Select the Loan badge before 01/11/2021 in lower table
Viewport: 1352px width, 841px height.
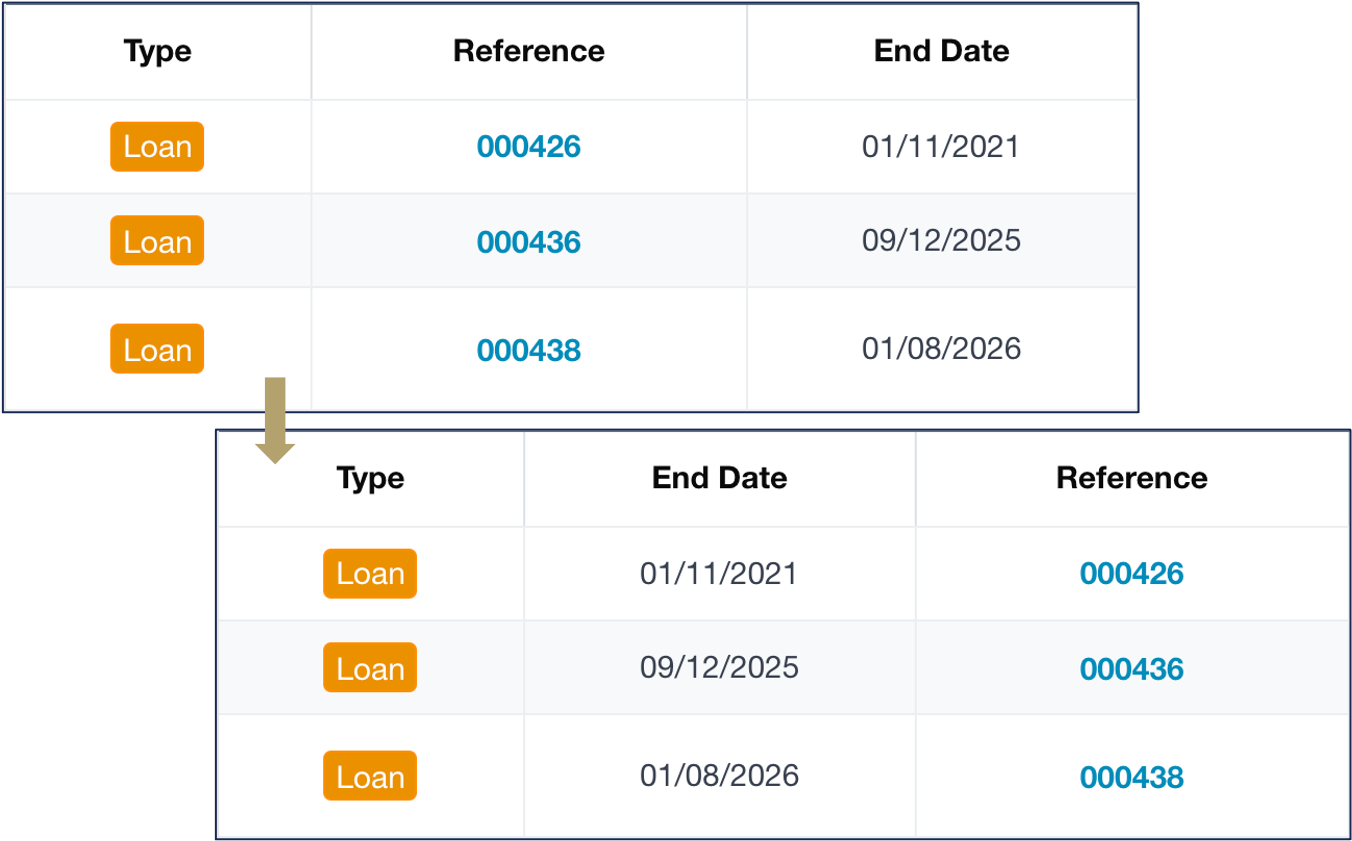tap(370, 574)
